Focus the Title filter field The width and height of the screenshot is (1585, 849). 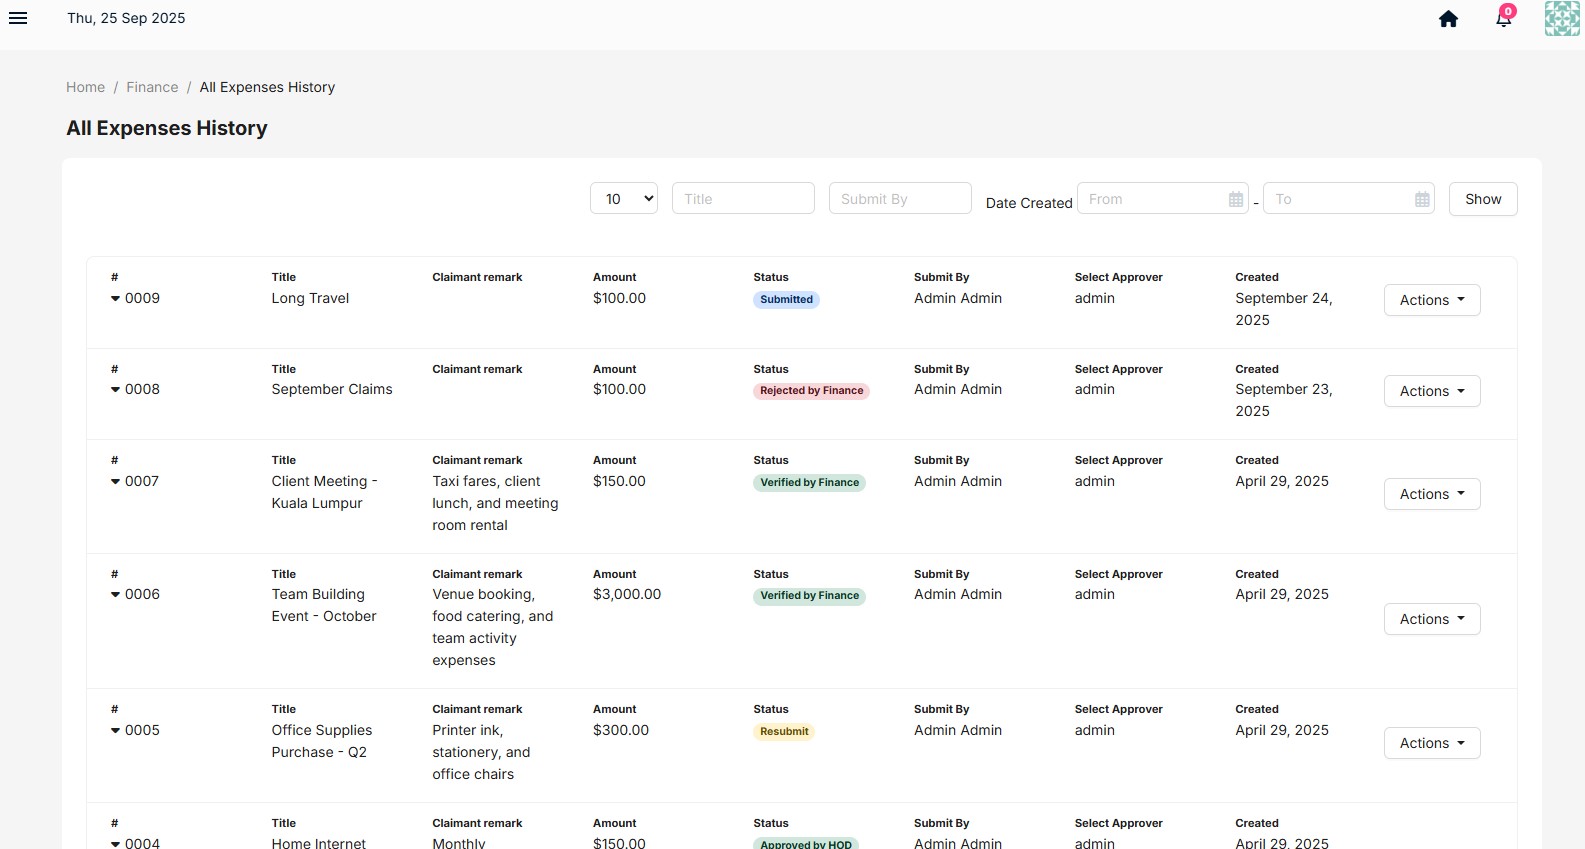[743, 198]
